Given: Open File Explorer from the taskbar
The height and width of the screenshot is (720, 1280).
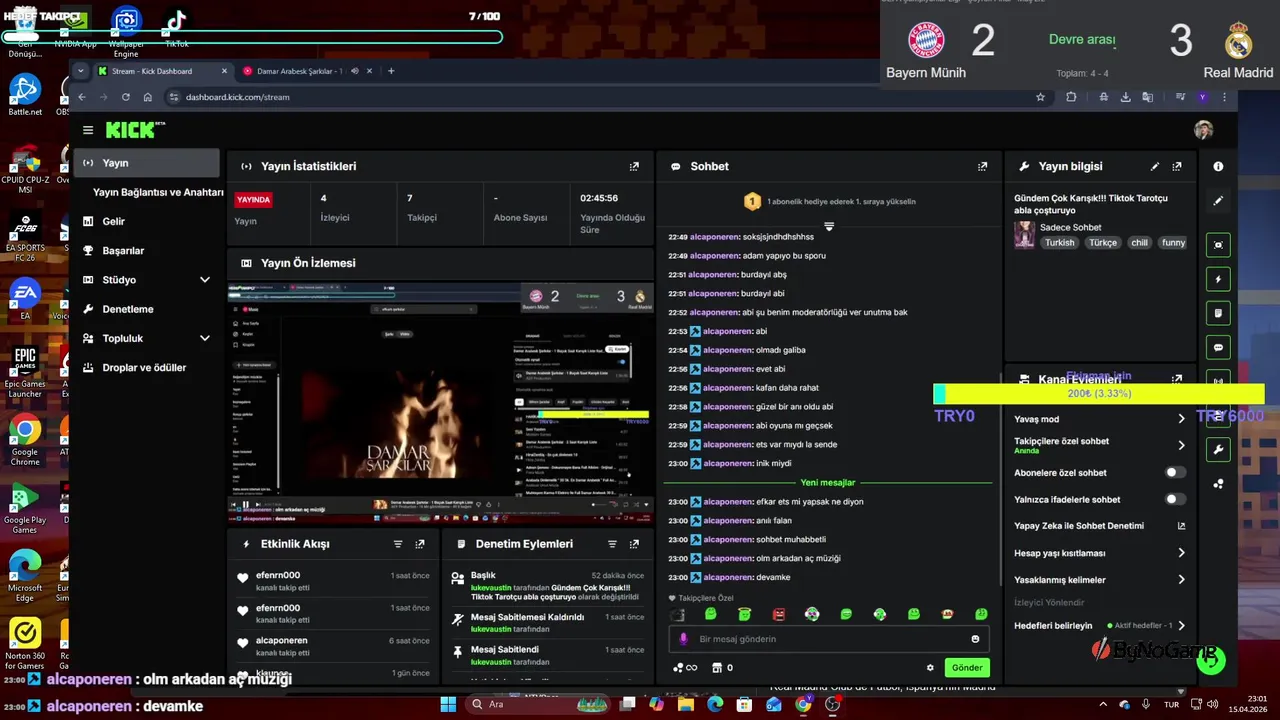Looking at the screenshot, I should 686,704.
